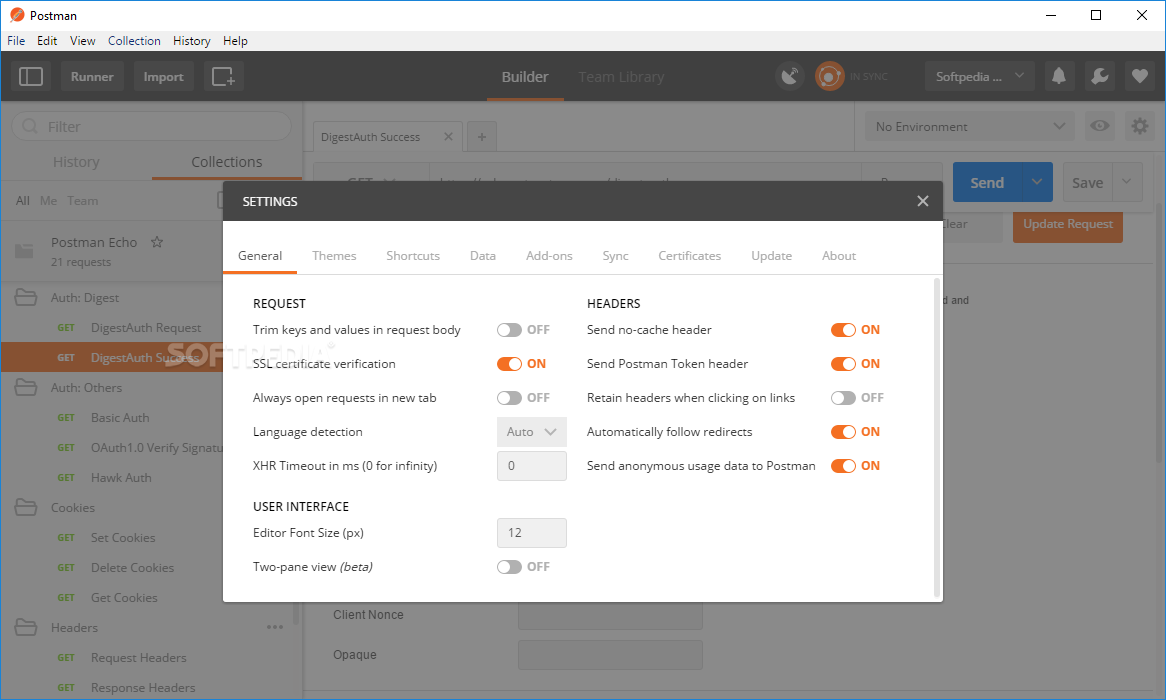This screenshot has height=700, width=1166.
Task: Switch to Shortcuts settings tab
Action: 413,256
